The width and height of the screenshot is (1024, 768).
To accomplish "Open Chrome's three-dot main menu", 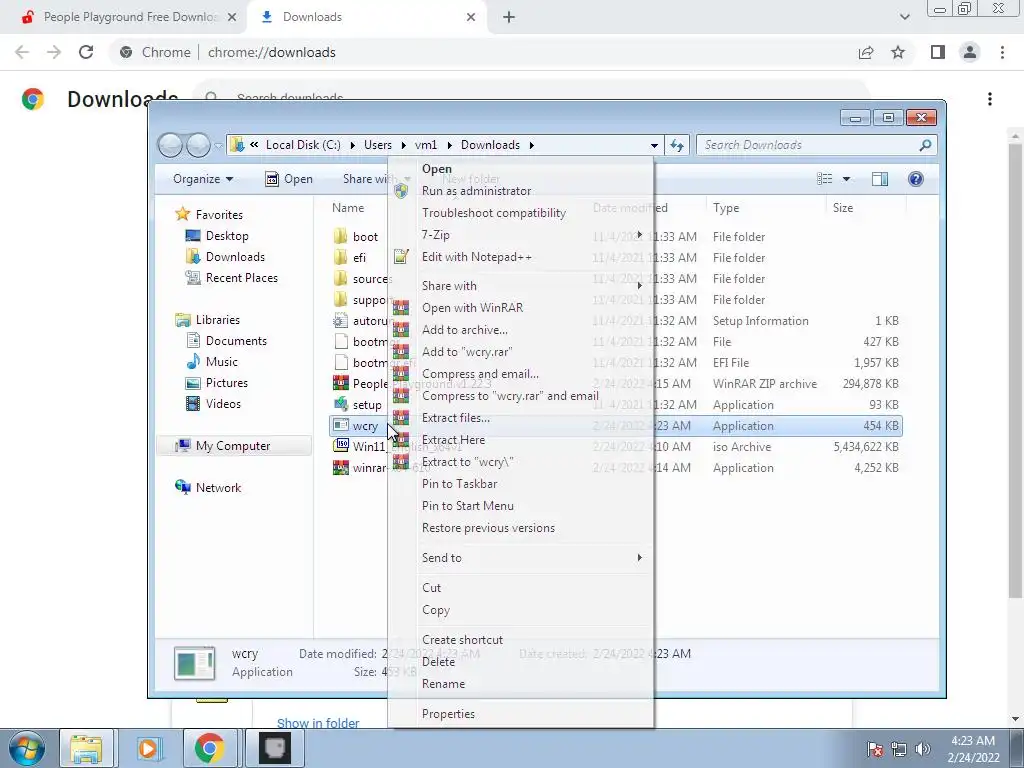I will [1002, 52].
